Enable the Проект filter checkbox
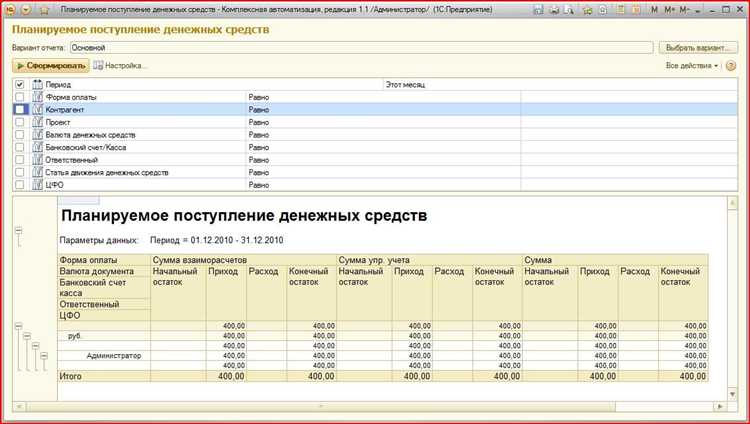The width and height of the screenshot is (750, 424). click(20, 122)
